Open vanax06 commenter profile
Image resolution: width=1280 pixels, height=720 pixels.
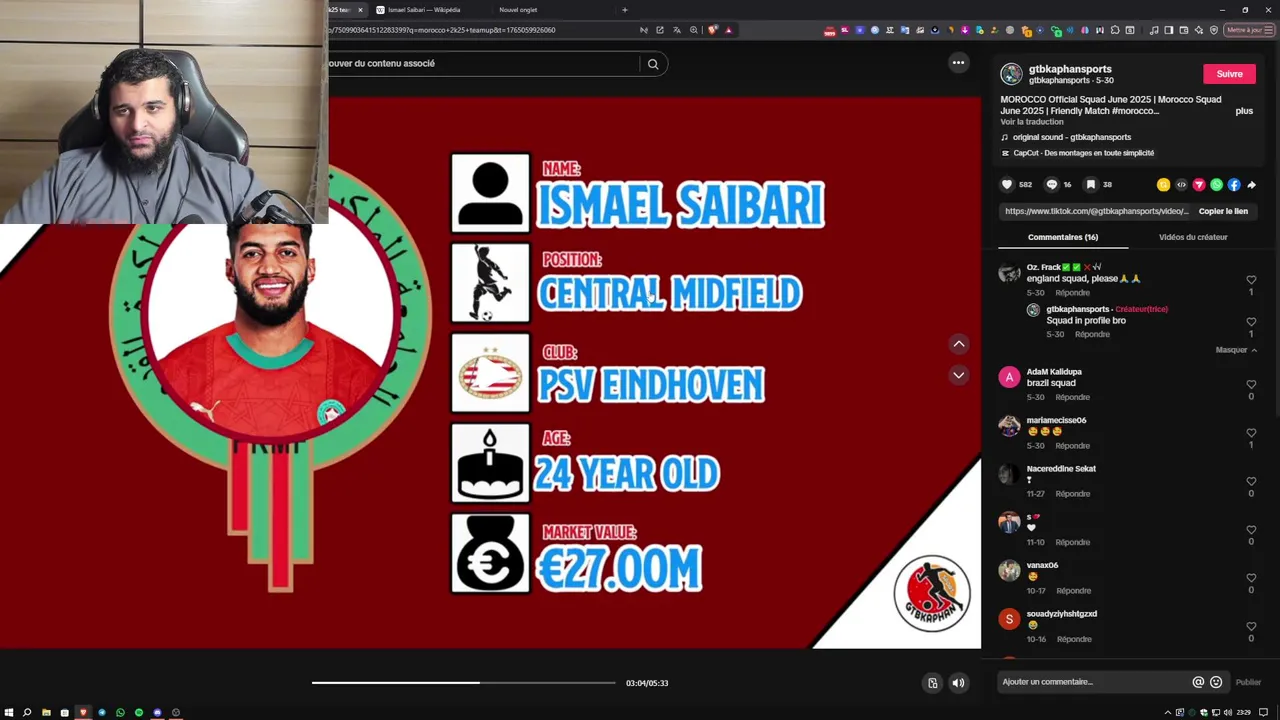[1042, 565]
